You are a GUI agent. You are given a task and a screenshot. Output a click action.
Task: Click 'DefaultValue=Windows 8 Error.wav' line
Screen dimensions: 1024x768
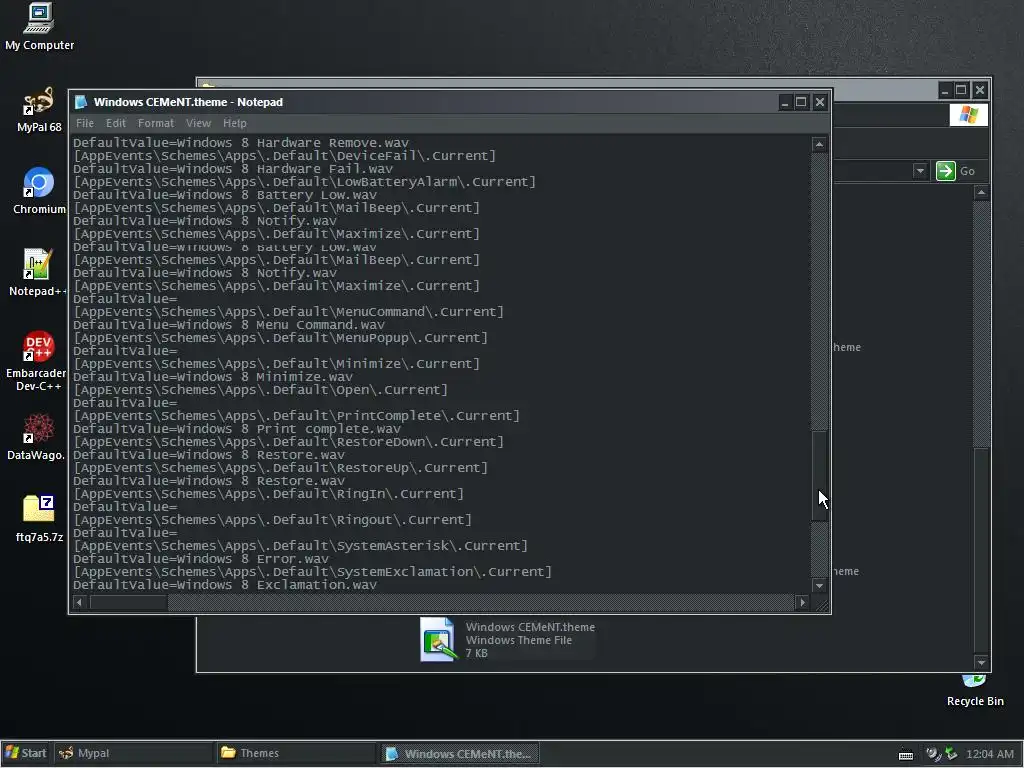click(x=201, y=558)
